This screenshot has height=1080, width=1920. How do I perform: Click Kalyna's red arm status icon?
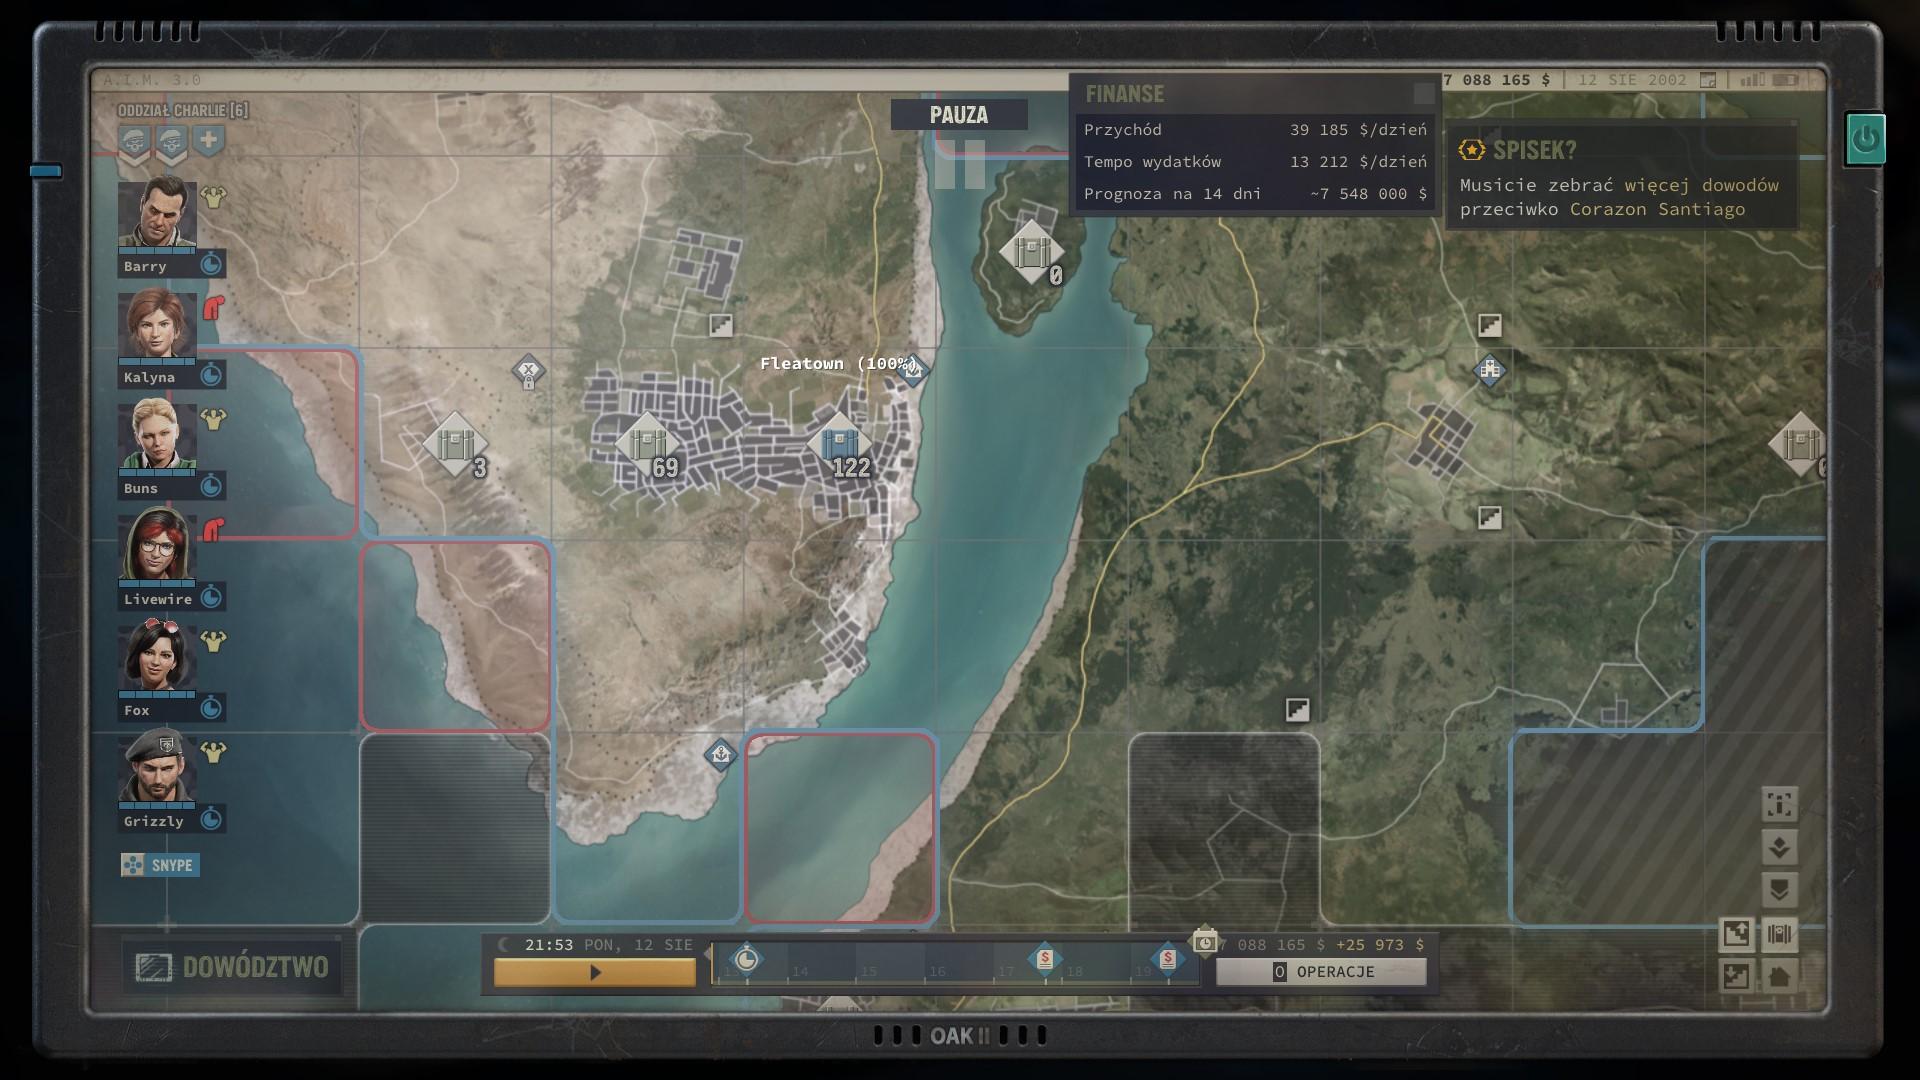click(x=213, y=307)
